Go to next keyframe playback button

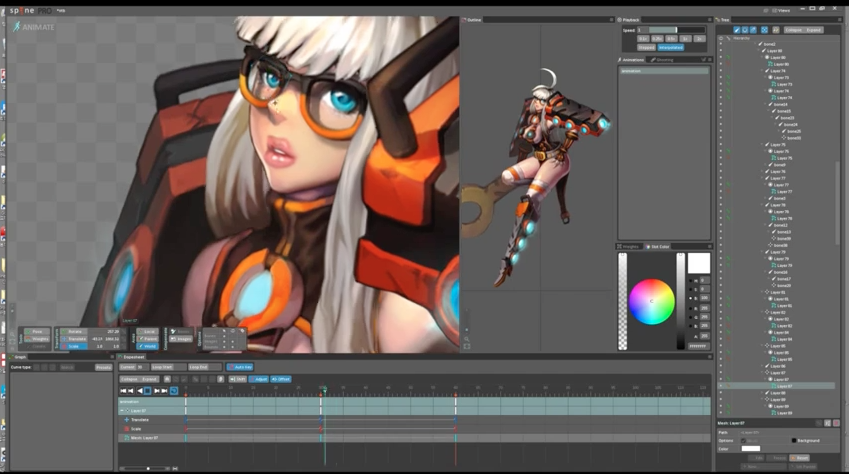[157, 391]
